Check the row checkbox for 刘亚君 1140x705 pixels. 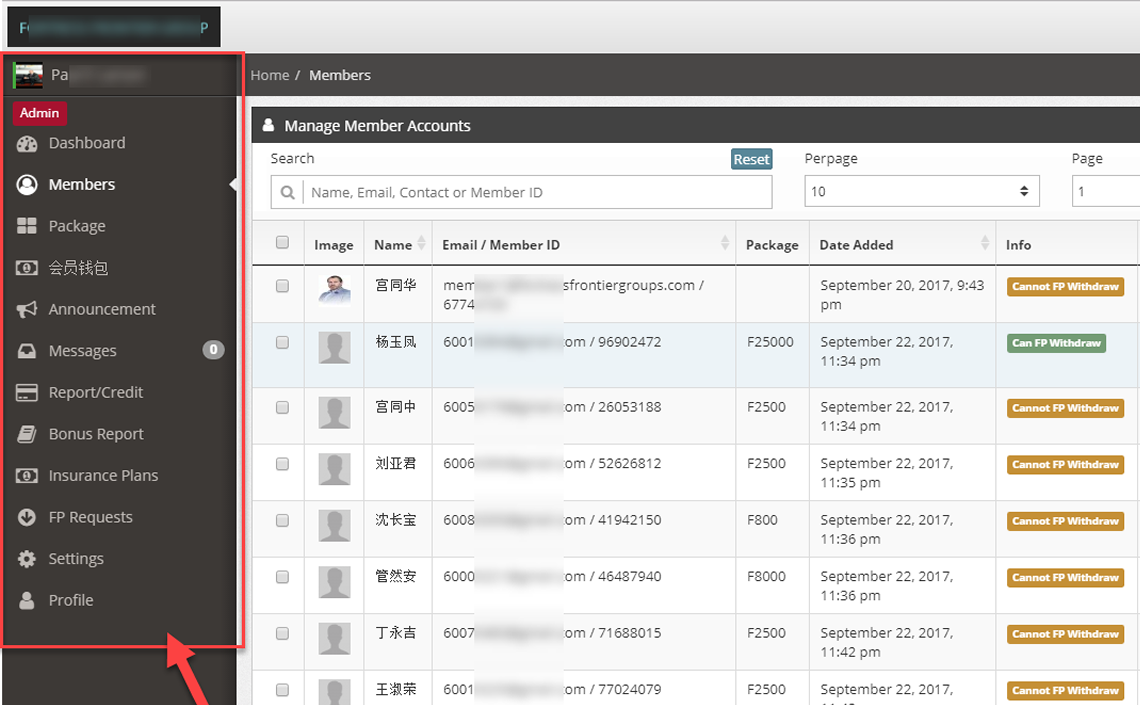click(282, 464)
